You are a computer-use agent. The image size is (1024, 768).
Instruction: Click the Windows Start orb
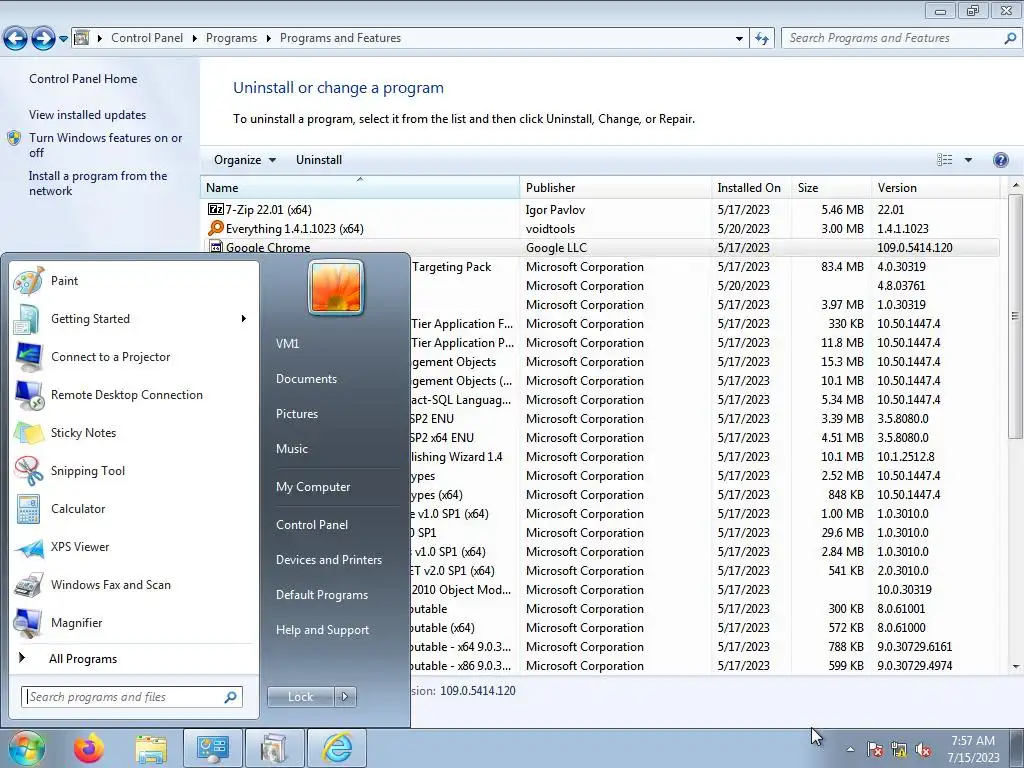(x=26, y=748)
